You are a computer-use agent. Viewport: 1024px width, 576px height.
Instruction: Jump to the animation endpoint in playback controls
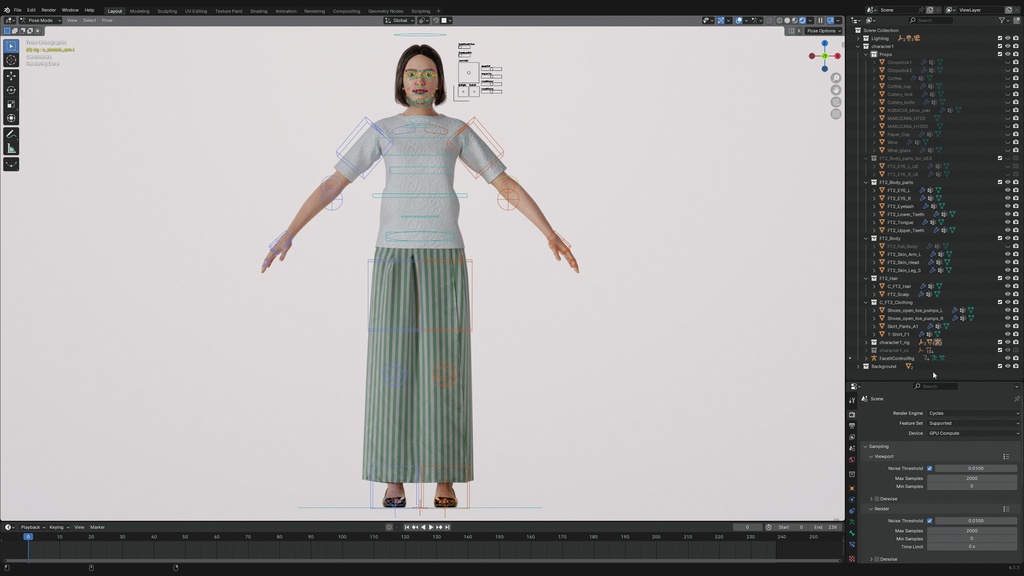coord(446,526)
